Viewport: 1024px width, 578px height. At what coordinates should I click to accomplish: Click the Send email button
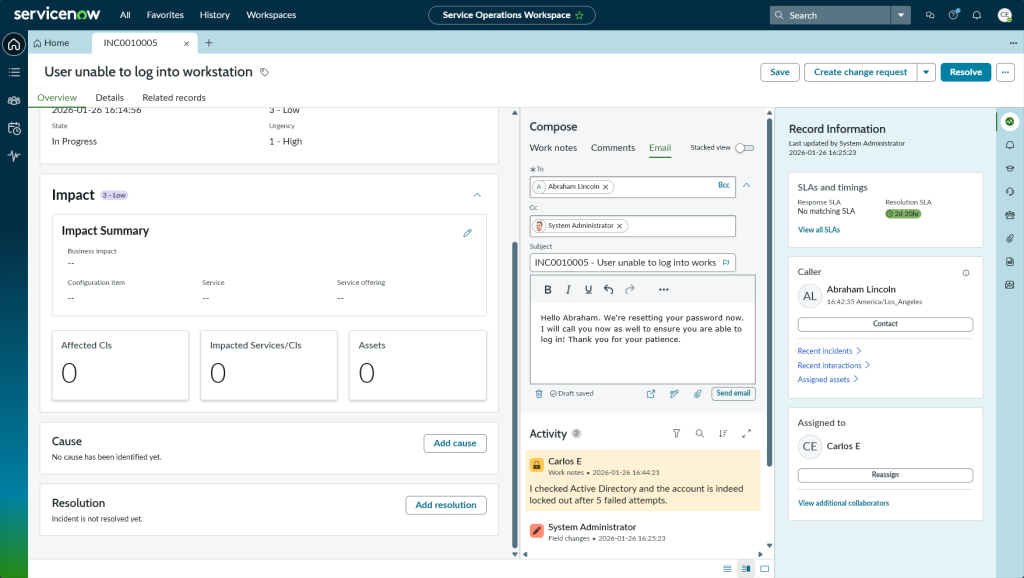[733, 394]
